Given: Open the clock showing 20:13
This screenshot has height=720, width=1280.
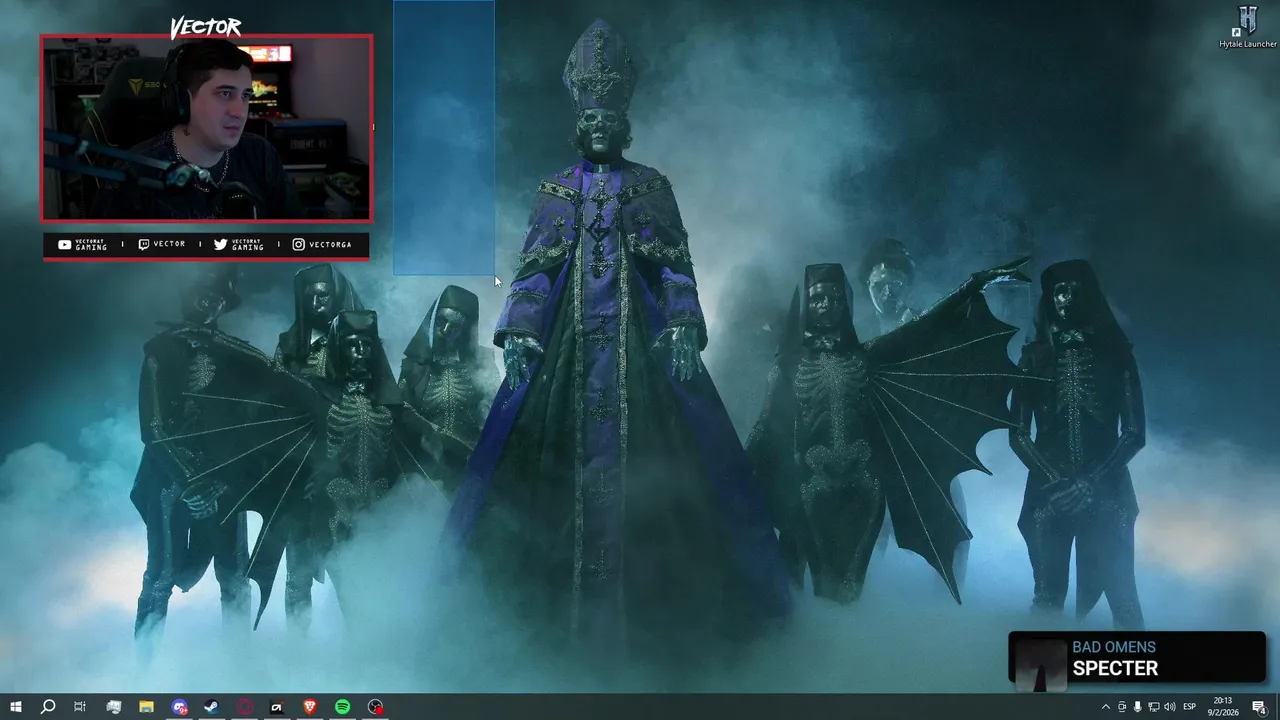Looking at the screenshot, I should 1223,707.
